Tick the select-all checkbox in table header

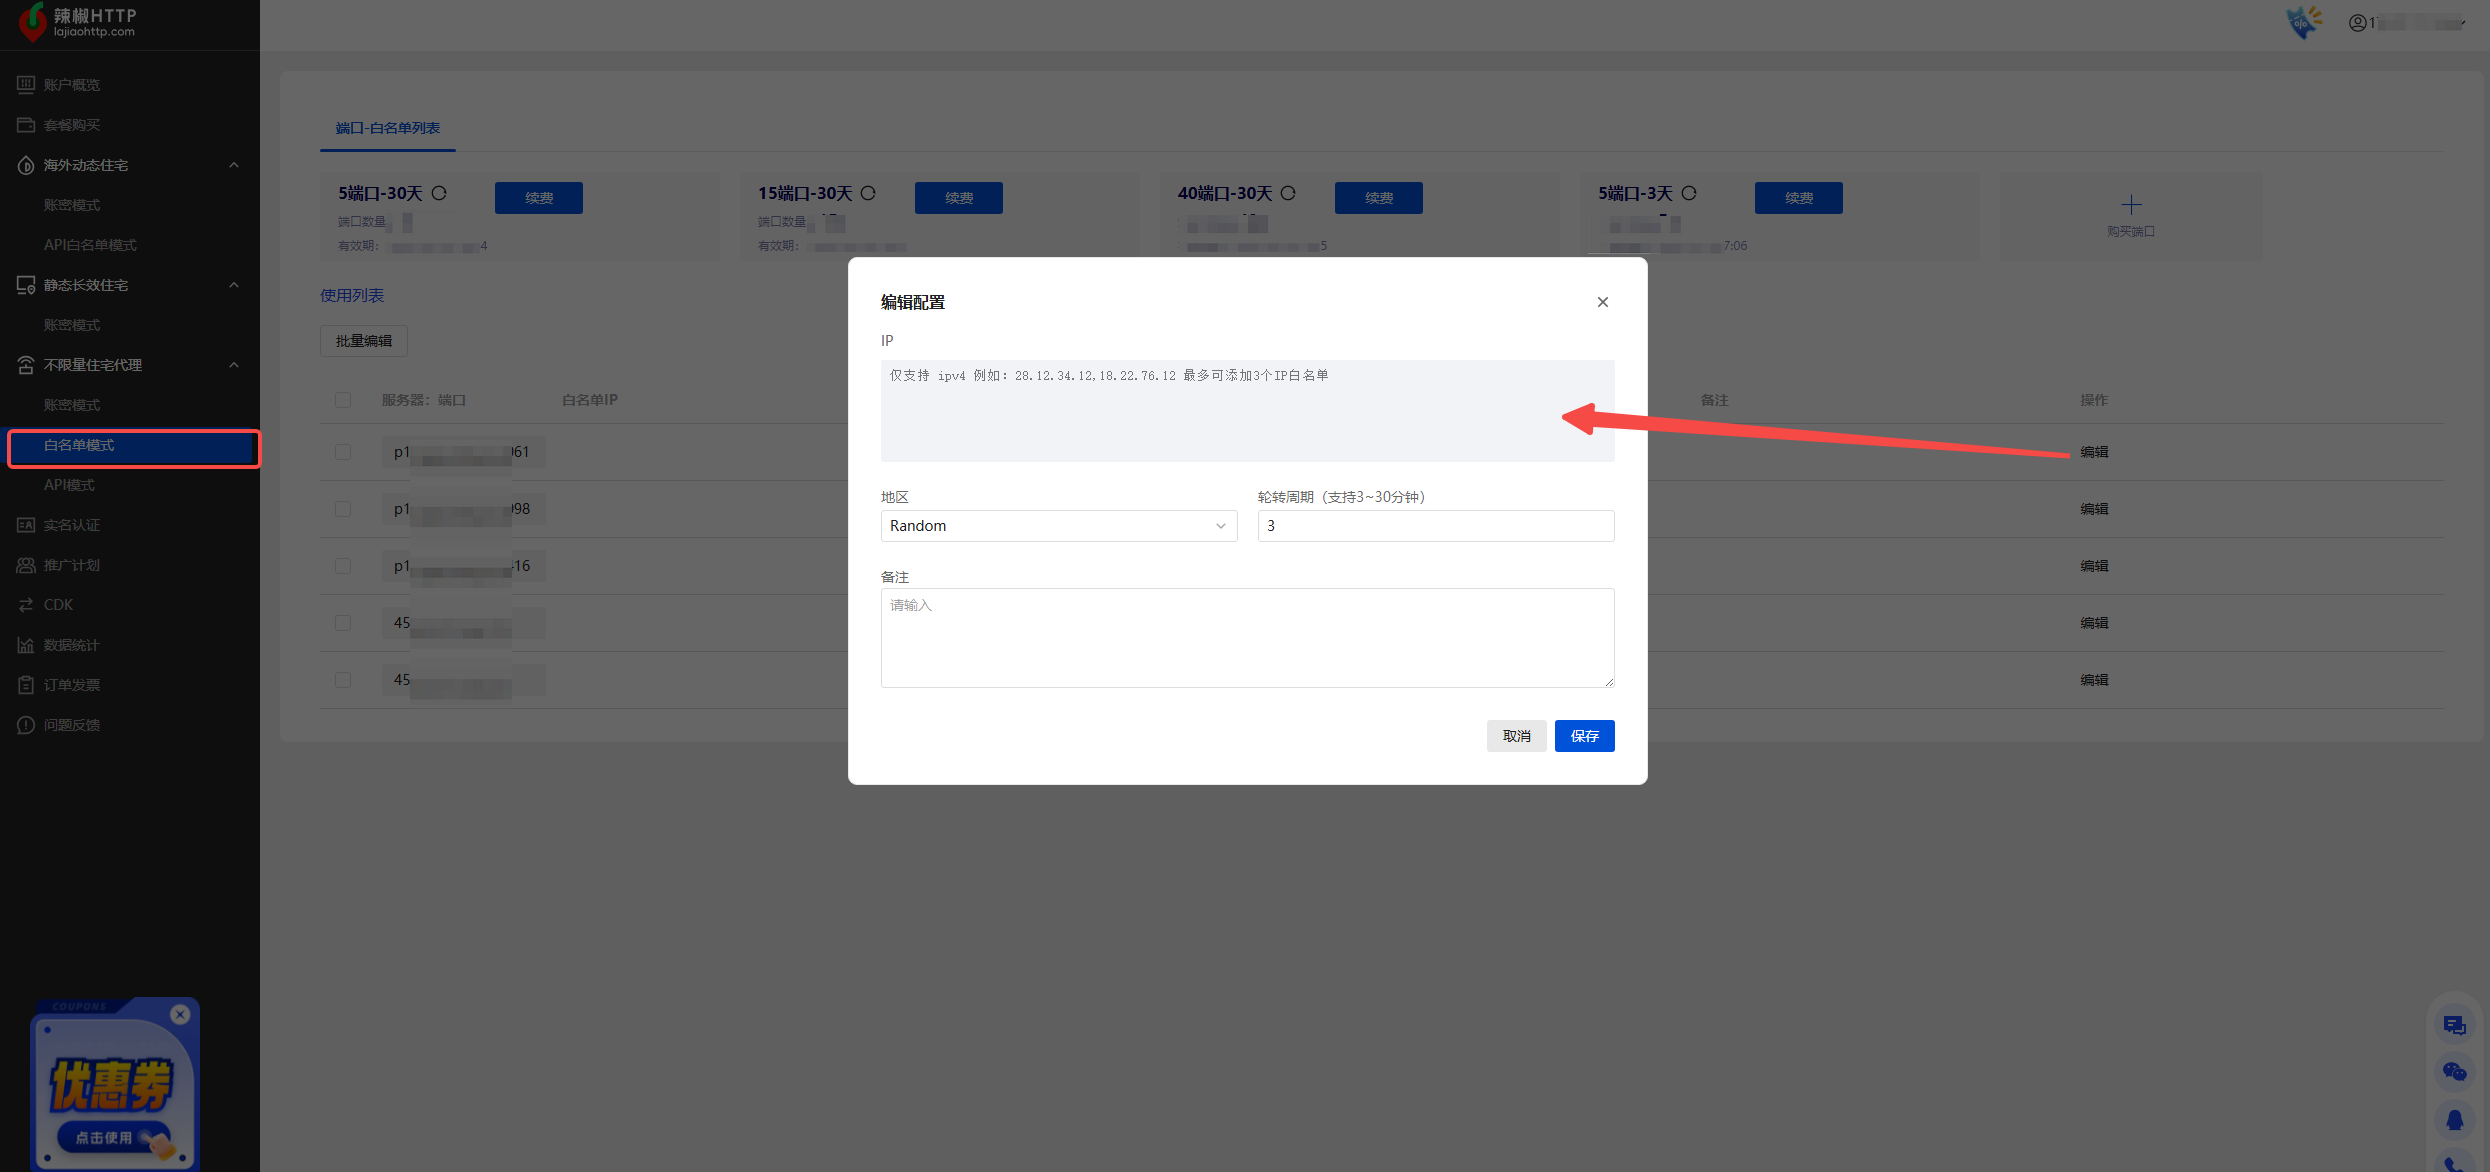click(x=343, y=400)
